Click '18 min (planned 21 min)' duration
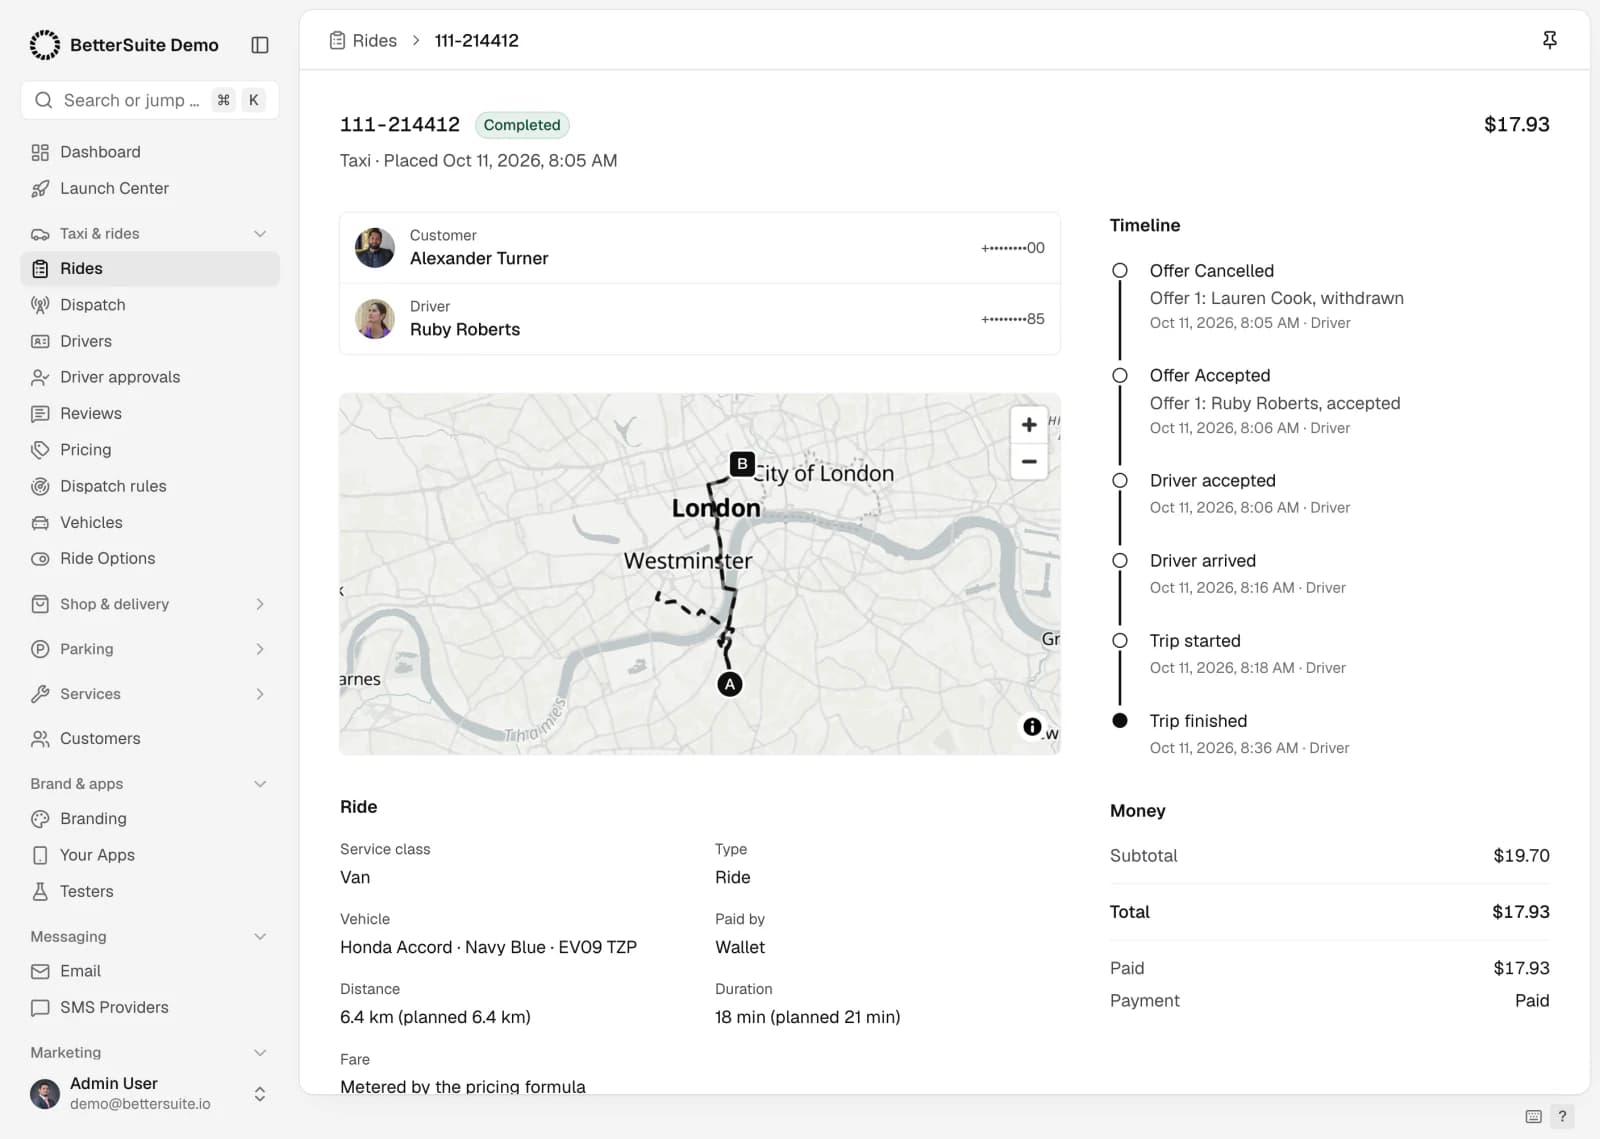Image resolution: width=1600 pixels, height=1139 pixels. click(x=808, y=1017)
